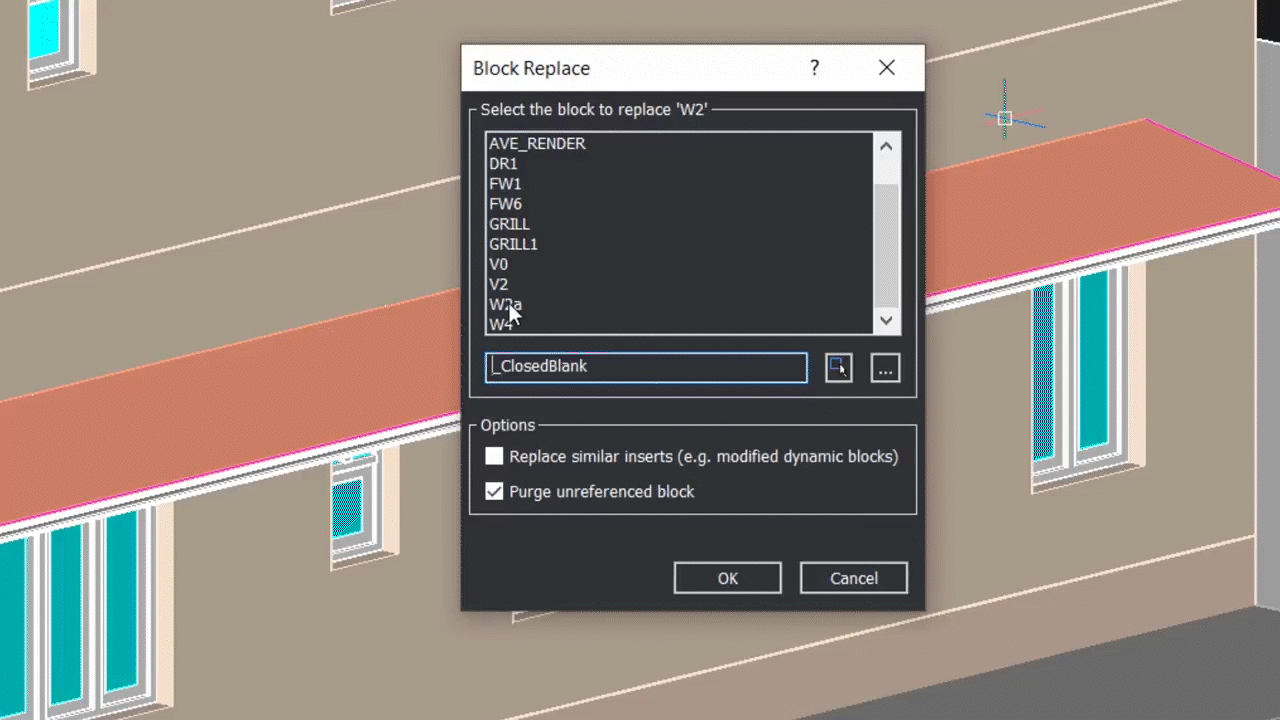Select AVE_RENDER in the block list
The height and width of the screenshot is (720, 1280).
point(537,143)
